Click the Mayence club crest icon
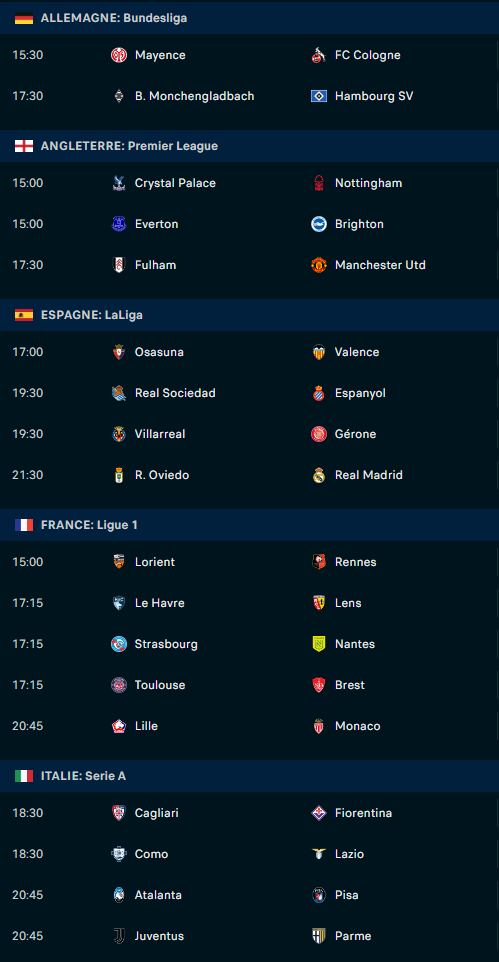499x962 pixels. (118, 55)
